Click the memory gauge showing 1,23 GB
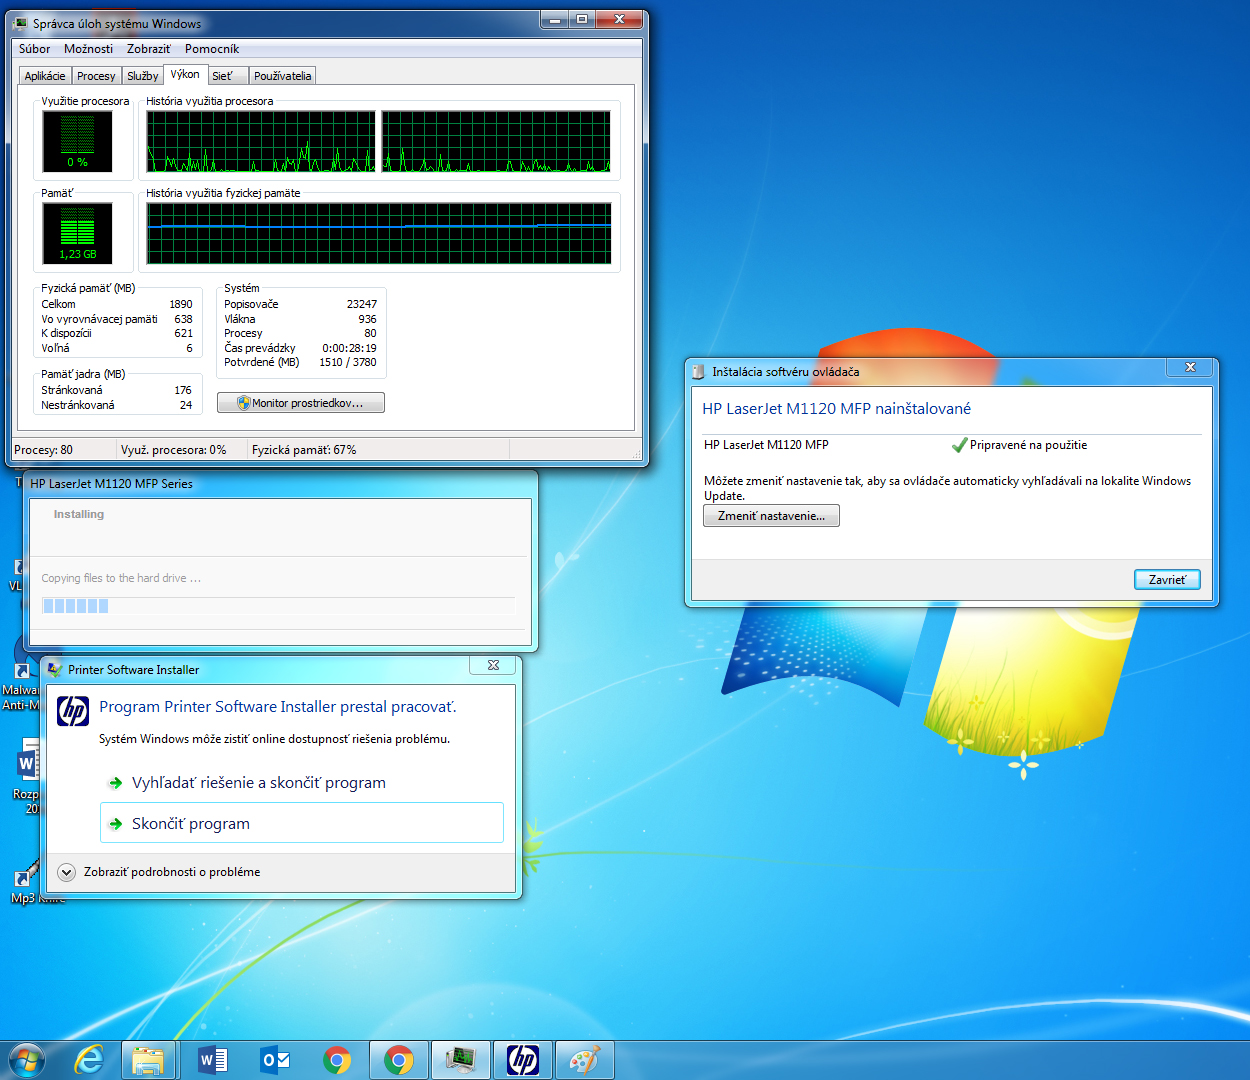Image resolution: width=1250 pixels, height=1080 pixels. pyautogui.click(x=77, y=233)
